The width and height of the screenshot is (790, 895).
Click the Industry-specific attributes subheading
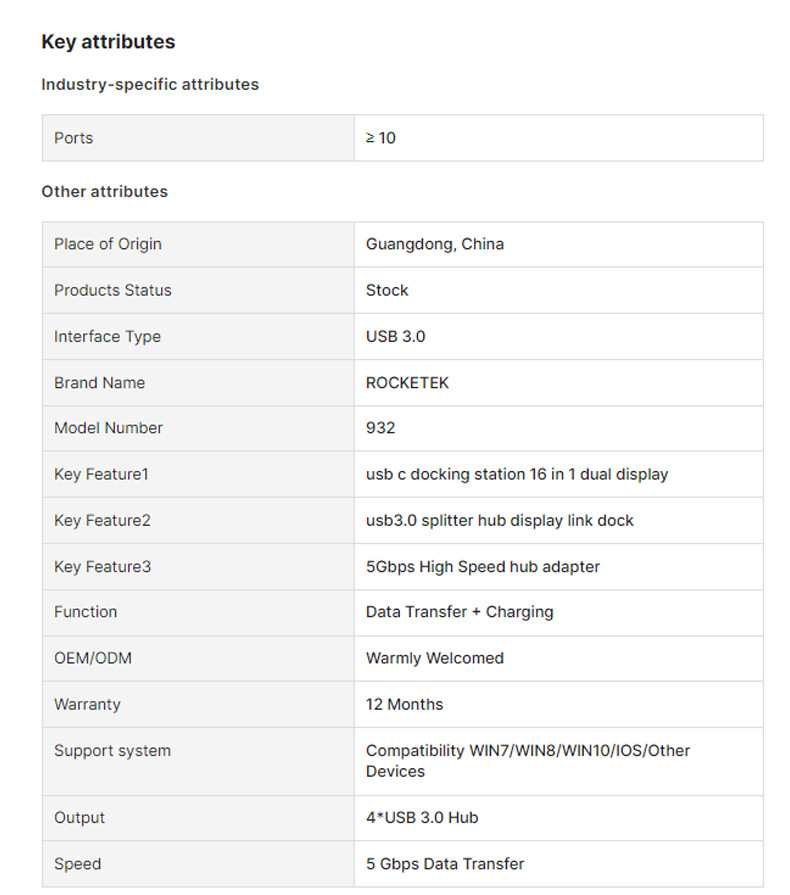[x=150, y=85]
